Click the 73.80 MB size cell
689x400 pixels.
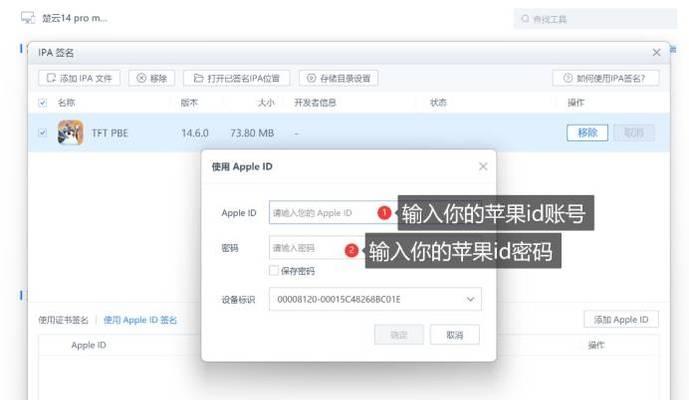252,133
